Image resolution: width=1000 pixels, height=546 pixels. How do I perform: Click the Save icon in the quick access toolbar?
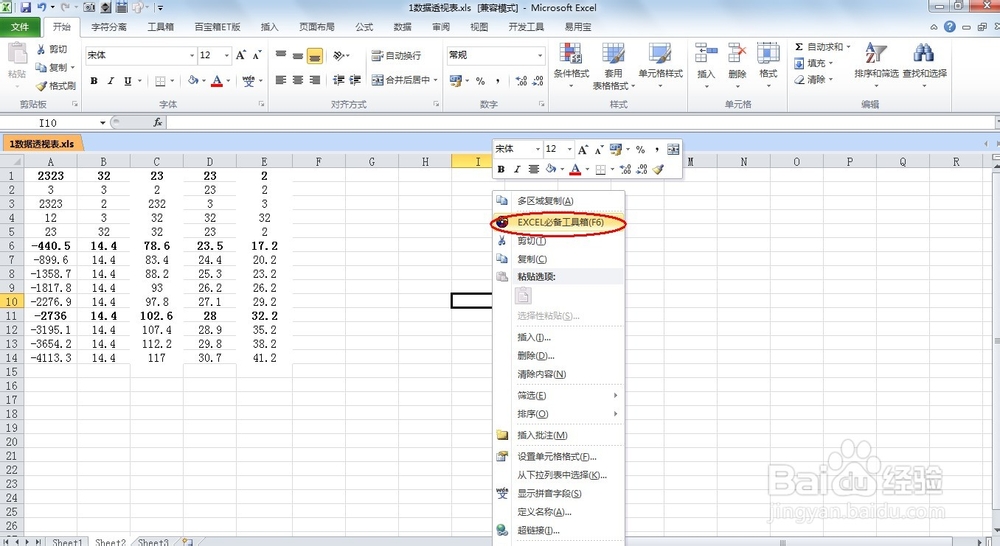pos(26,8)
